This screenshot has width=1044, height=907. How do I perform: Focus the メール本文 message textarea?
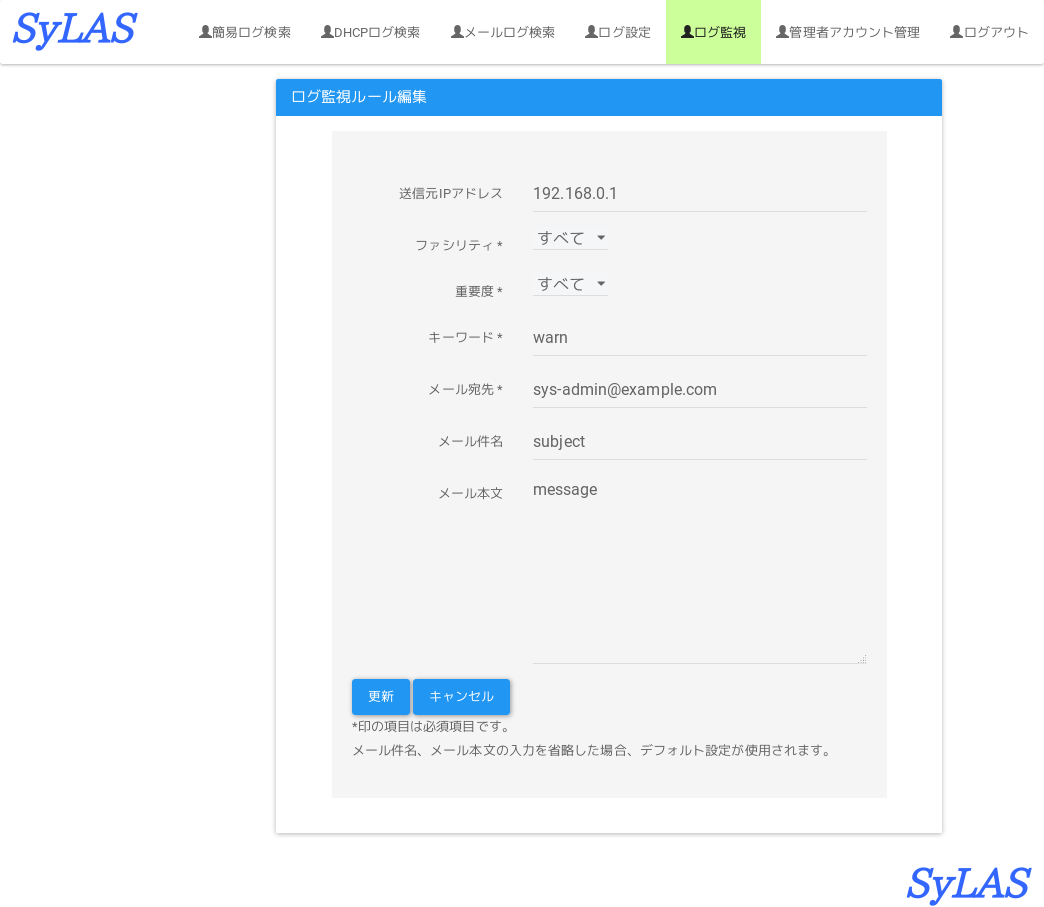pos(699,571)
